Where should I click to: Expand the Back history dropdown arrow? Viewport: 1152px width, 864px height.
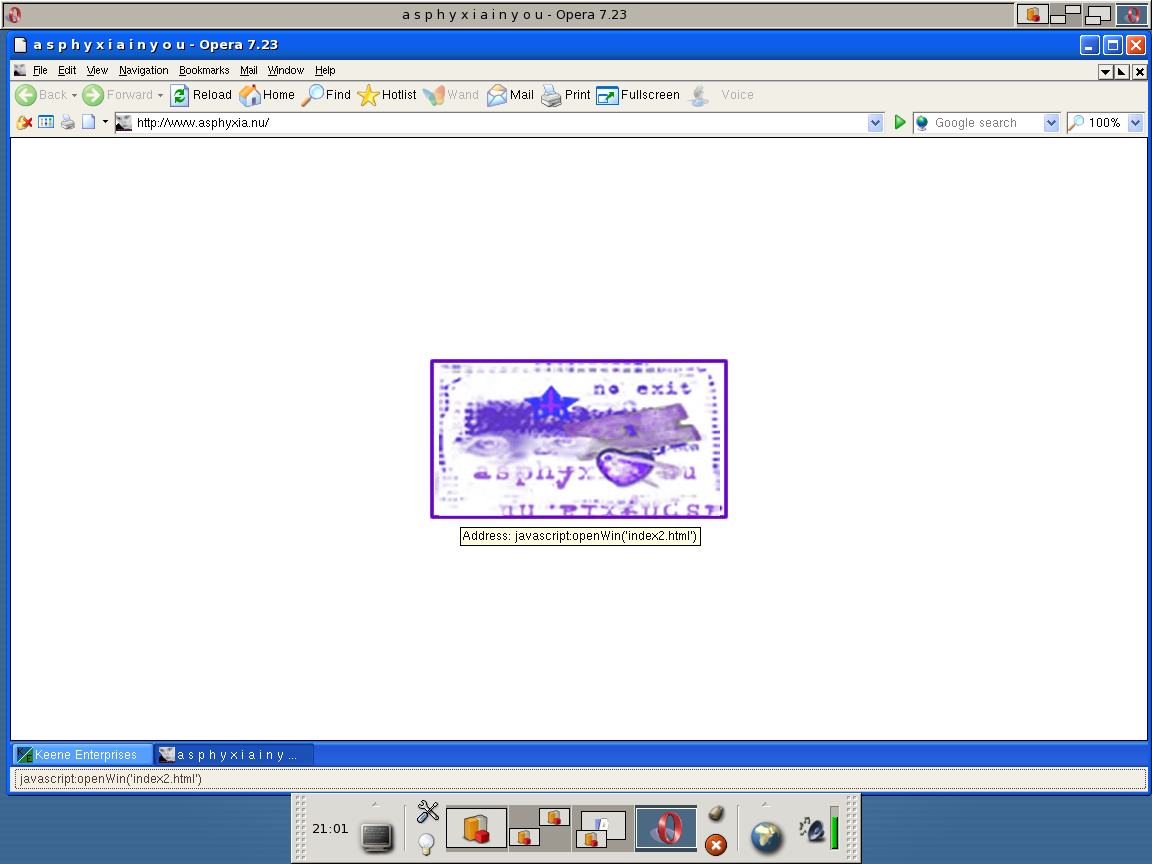(x=74, y=96)
